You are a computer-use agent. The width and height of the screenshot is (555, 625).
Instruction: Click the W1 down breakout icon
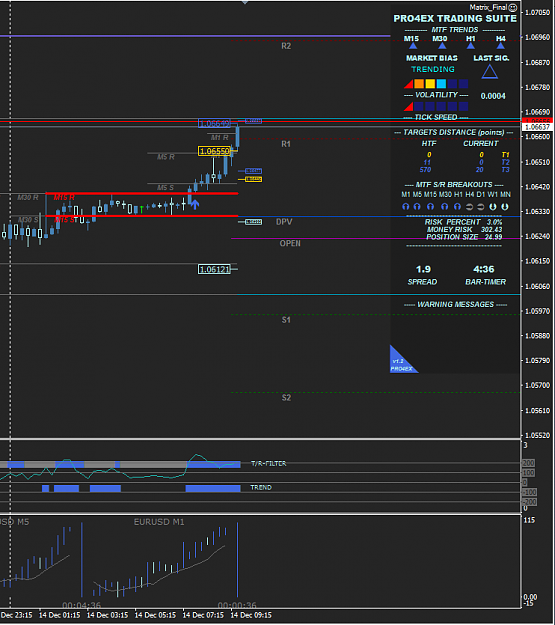point(493,206)
